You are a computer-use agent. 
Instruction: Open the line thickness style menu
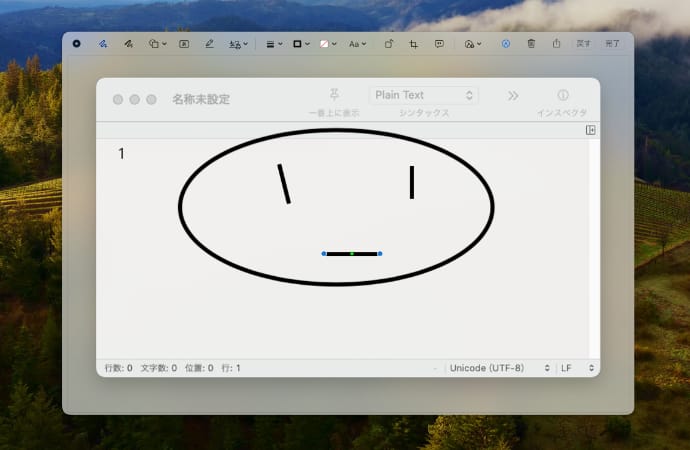click(x=272, y=44)
